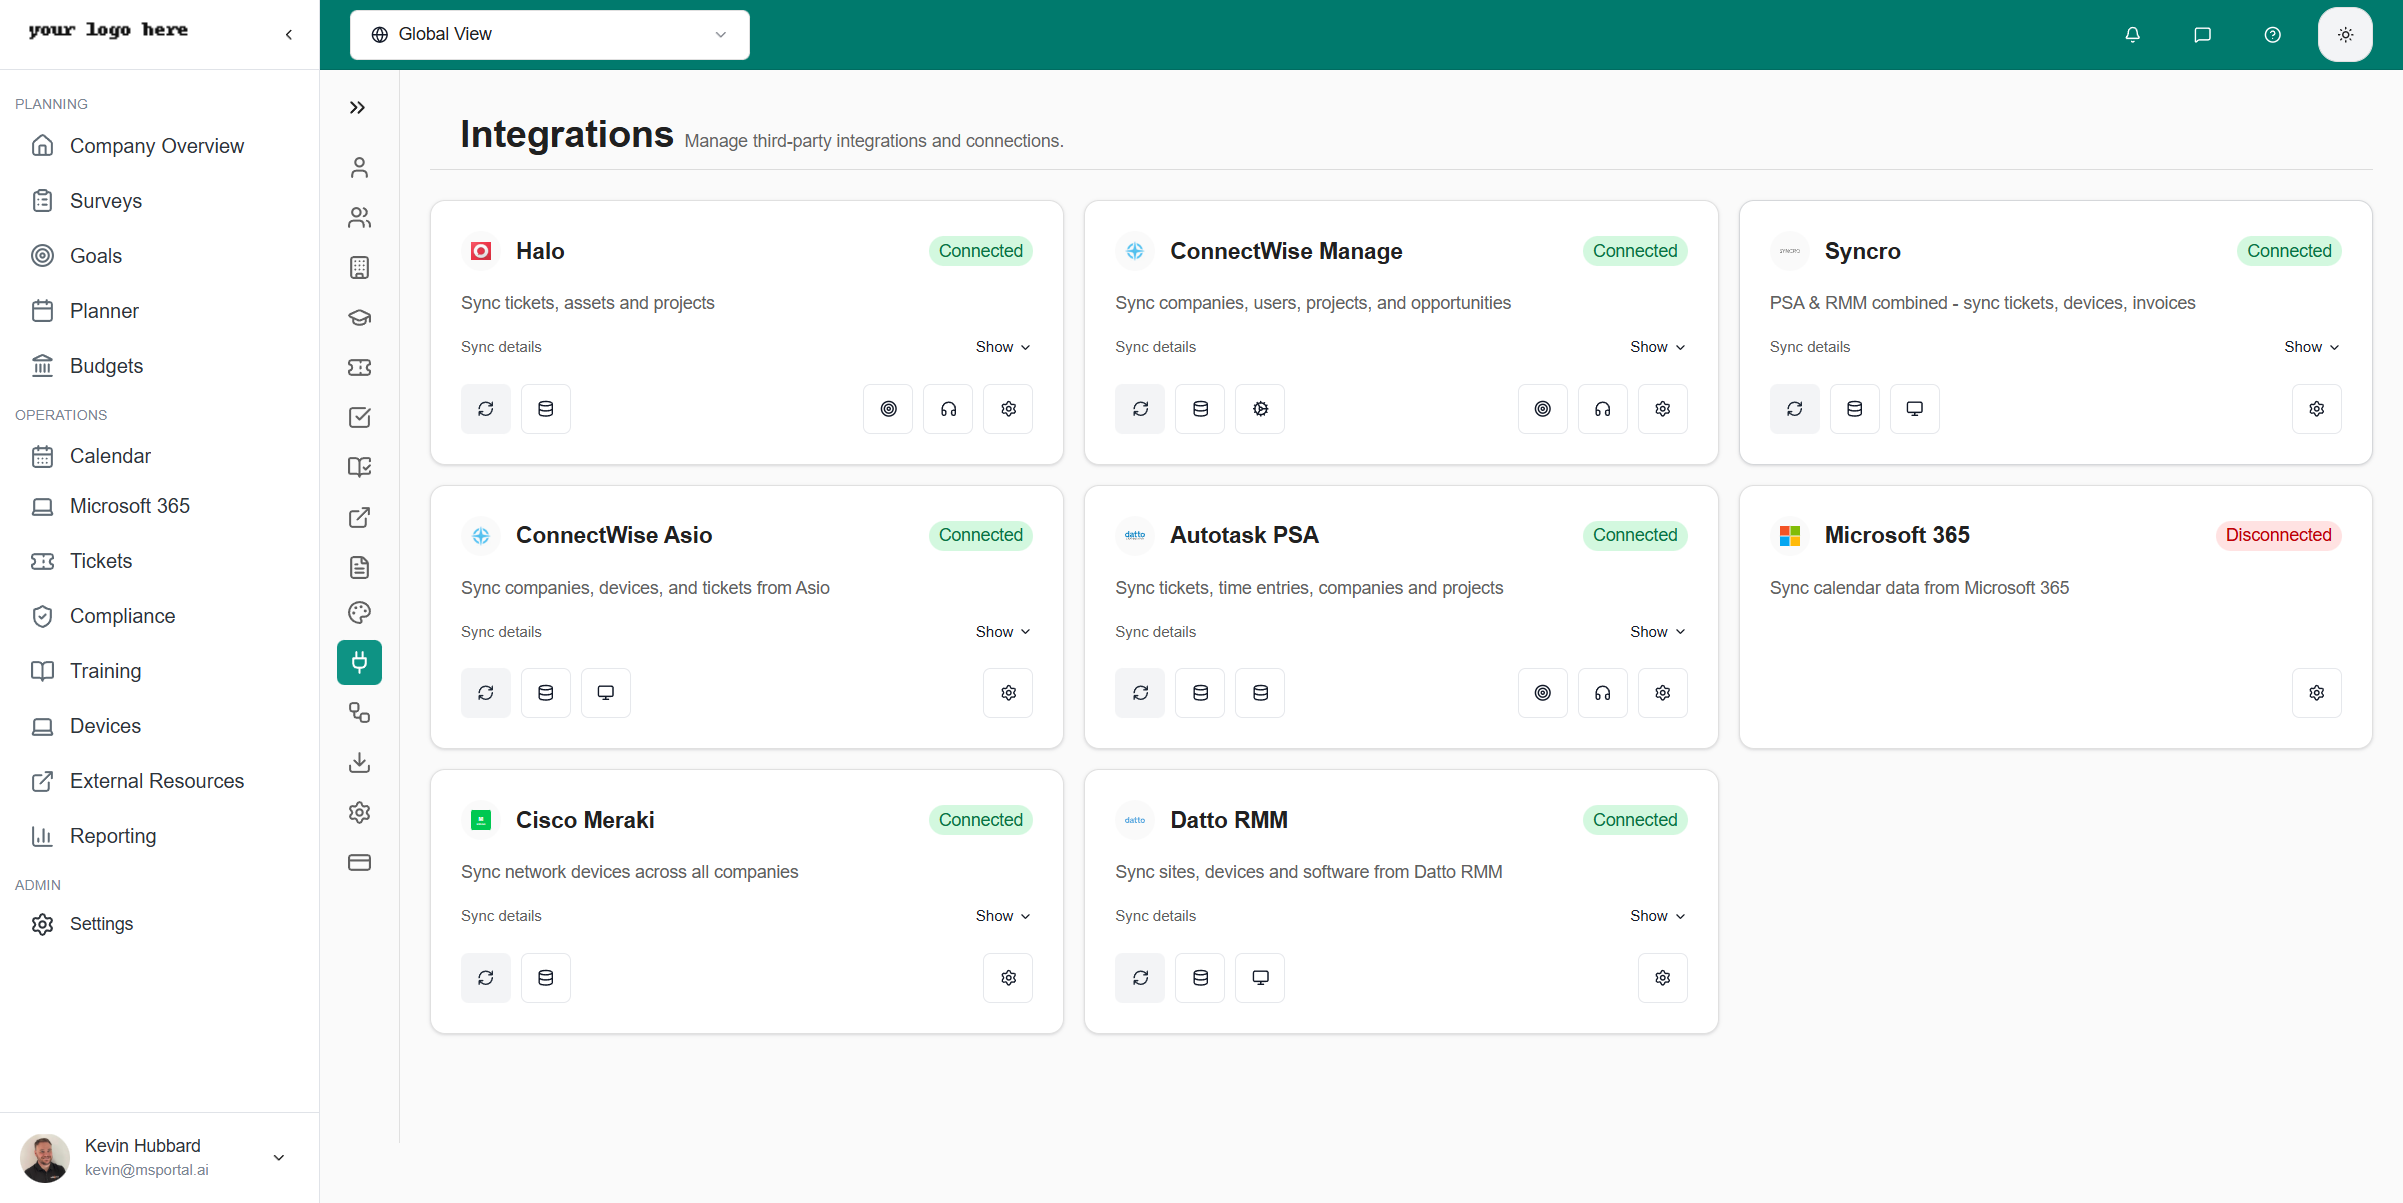Viewport: 2403px width, 1203px height.
Task: Navigate to Devices in the sidebar
Action: point(105,725)
